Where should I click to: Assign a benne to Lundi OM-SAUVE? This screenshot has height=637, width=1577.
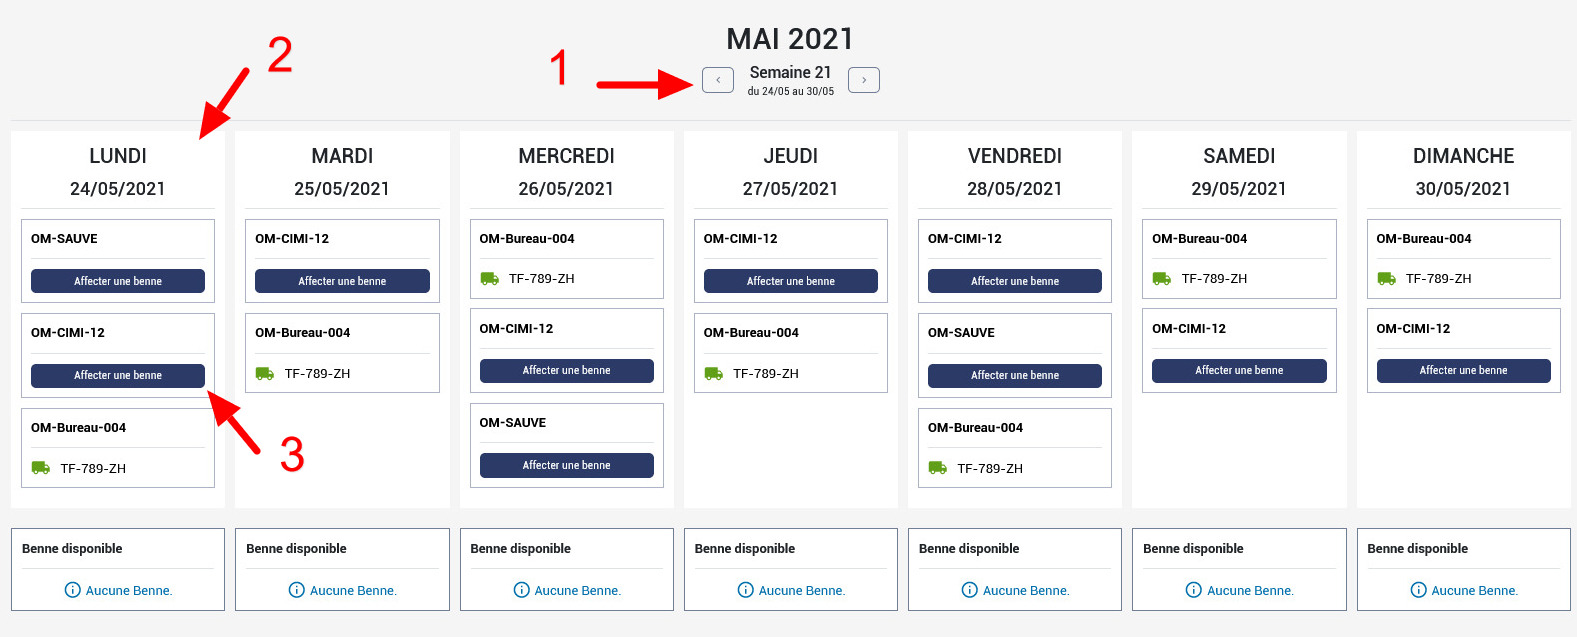(118, 281)
